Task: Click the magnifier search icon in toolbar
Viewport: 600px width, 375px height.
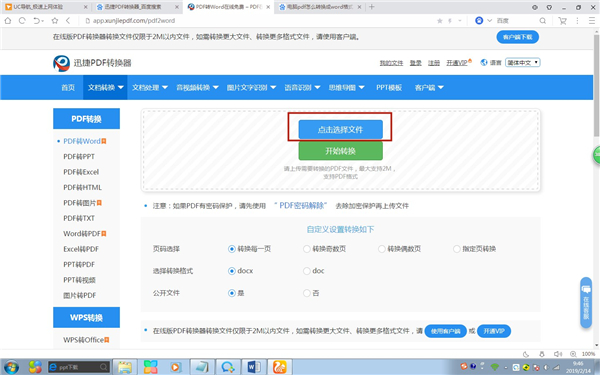Action: tap(543, 21)
